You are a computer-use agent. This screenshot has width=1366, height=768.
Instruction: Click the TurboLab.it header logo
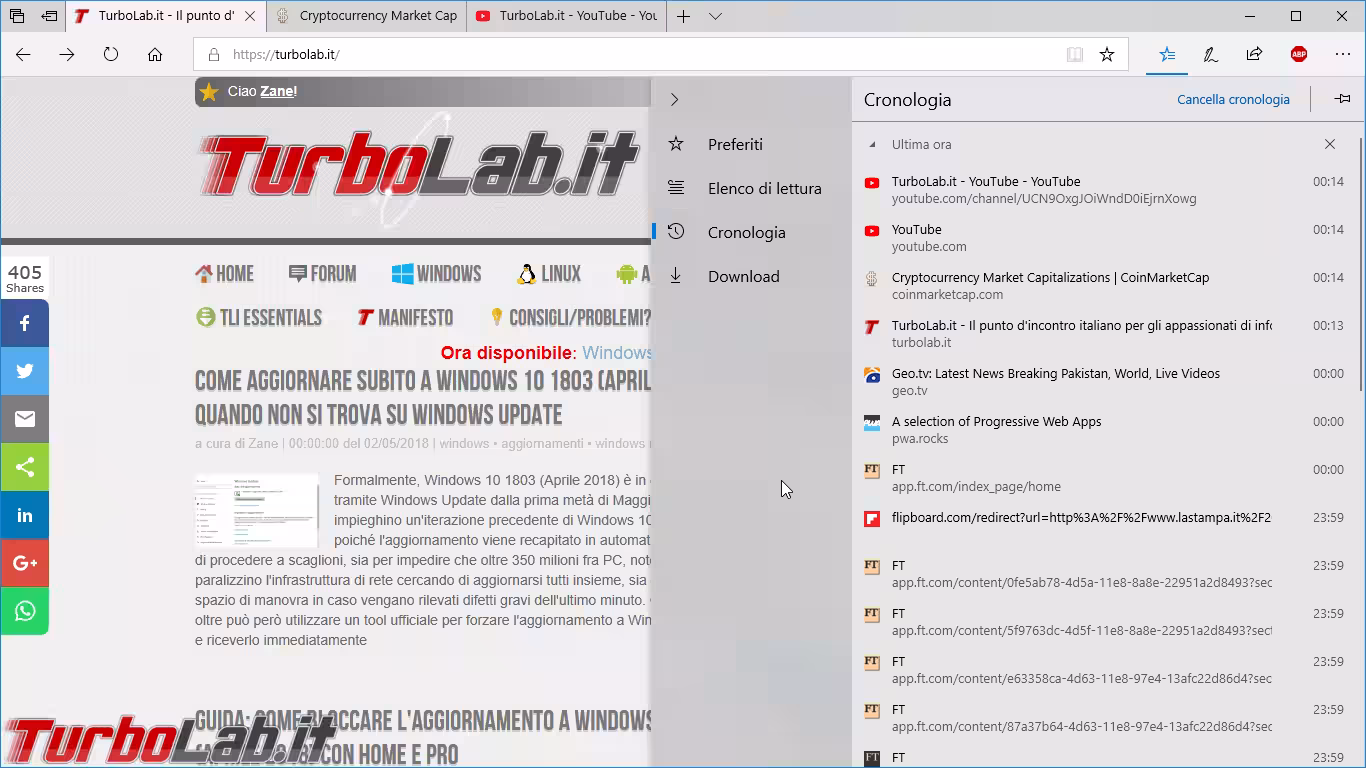419,165
